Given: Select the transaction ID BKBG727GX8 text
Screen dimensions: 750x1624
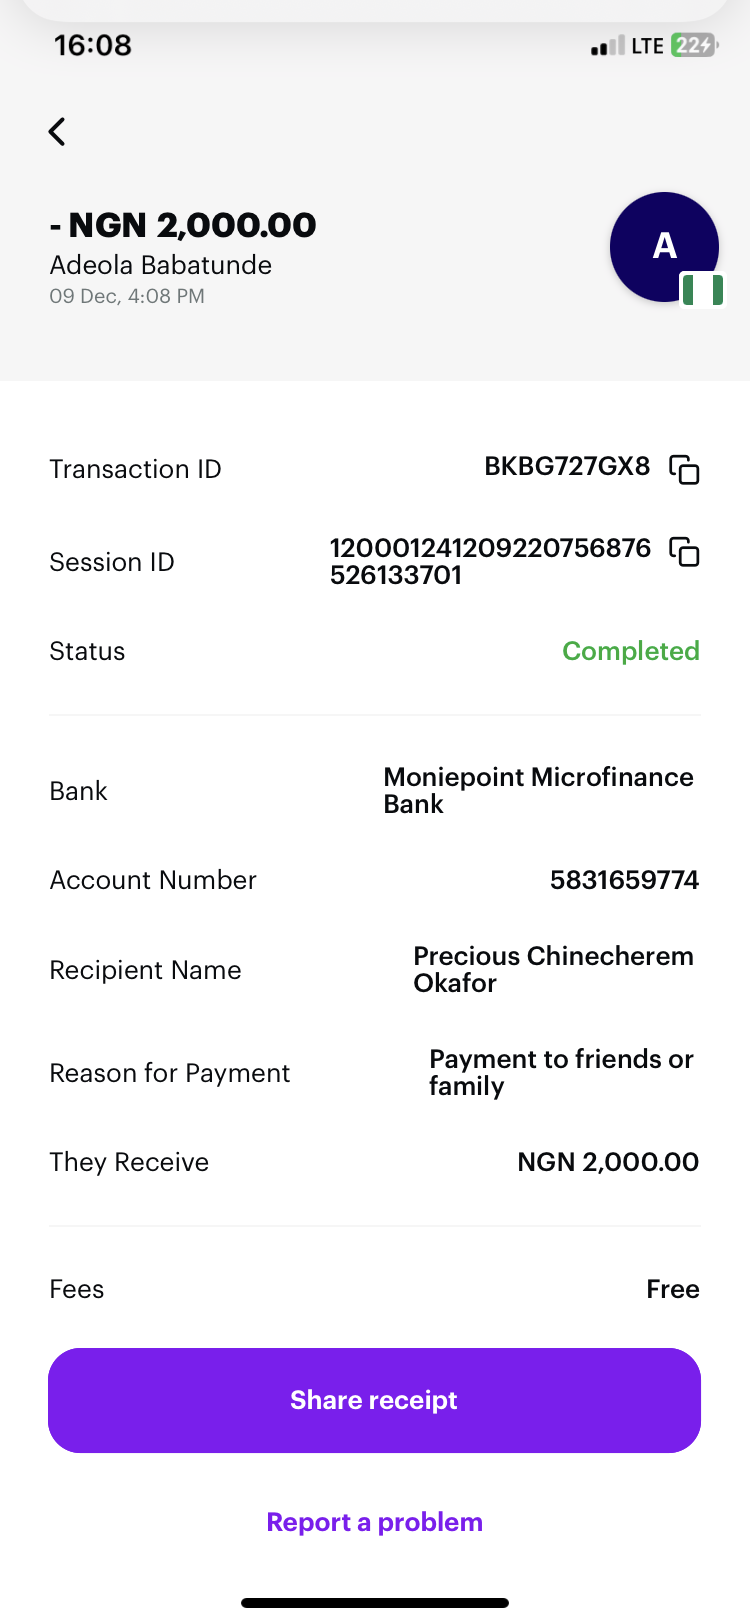Looking at the screenshot, I should click(567, 467).
